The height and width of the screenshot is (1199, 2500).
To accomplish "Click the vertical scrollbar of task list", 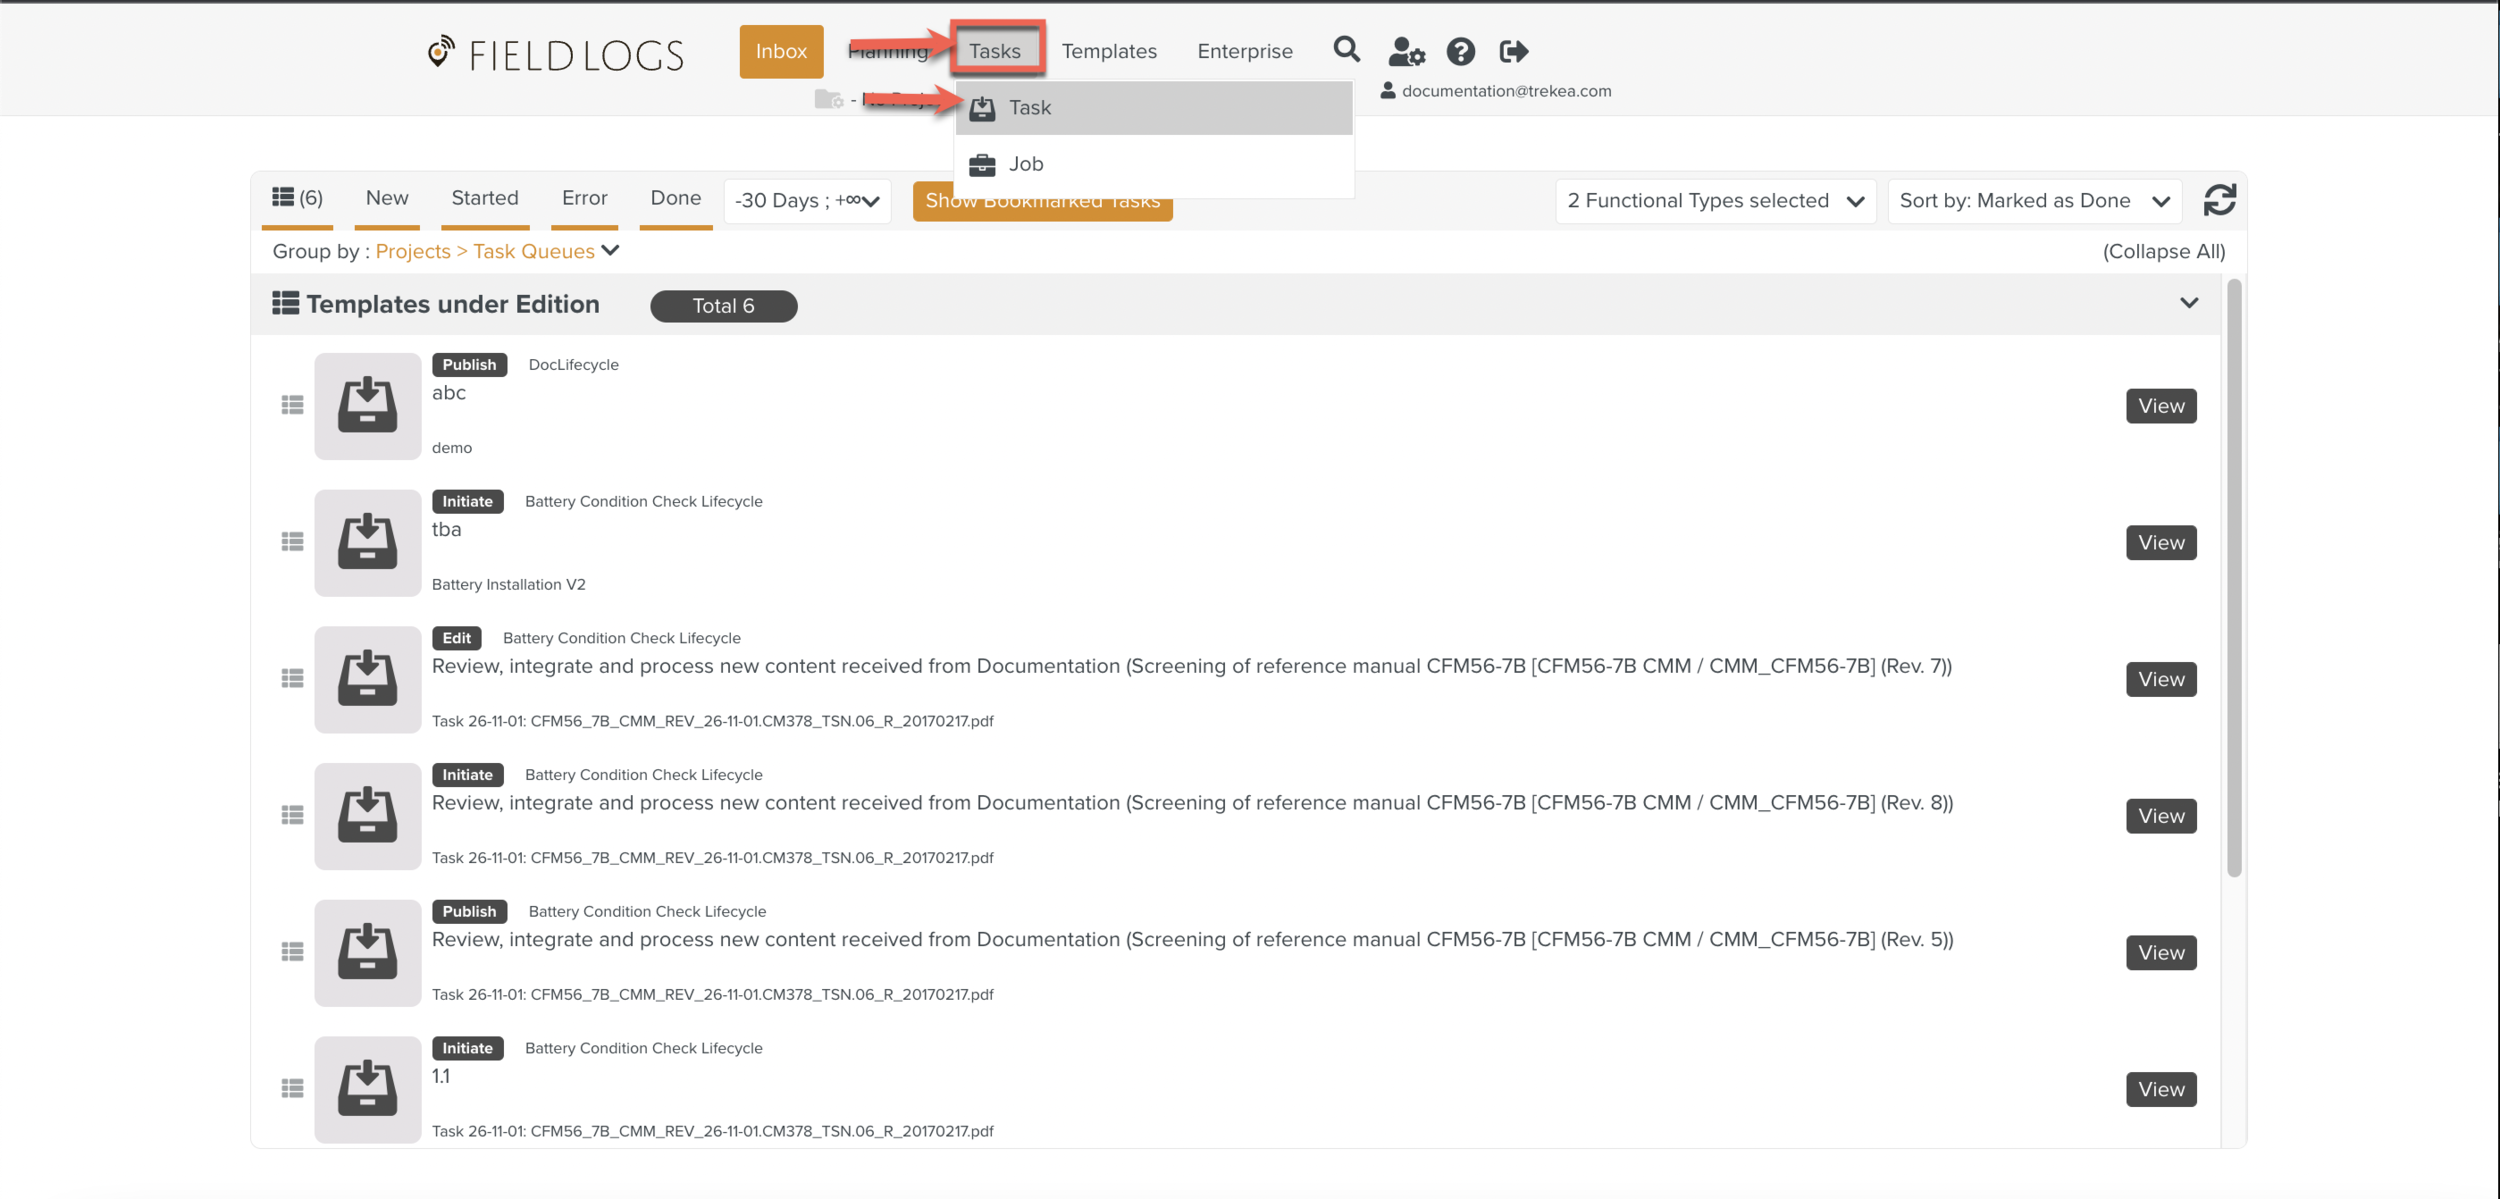I will 2234,580.
